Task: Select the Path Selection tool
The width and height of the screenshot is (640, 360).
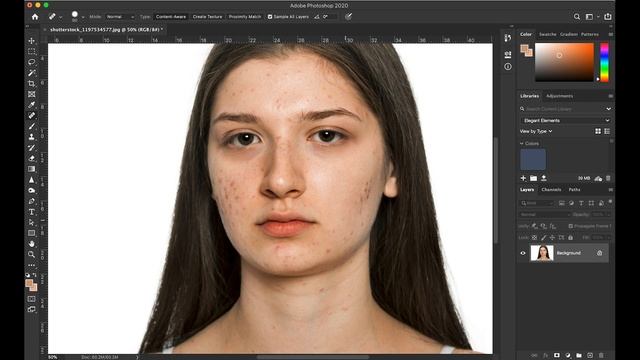Action: (x=31, y=222)
